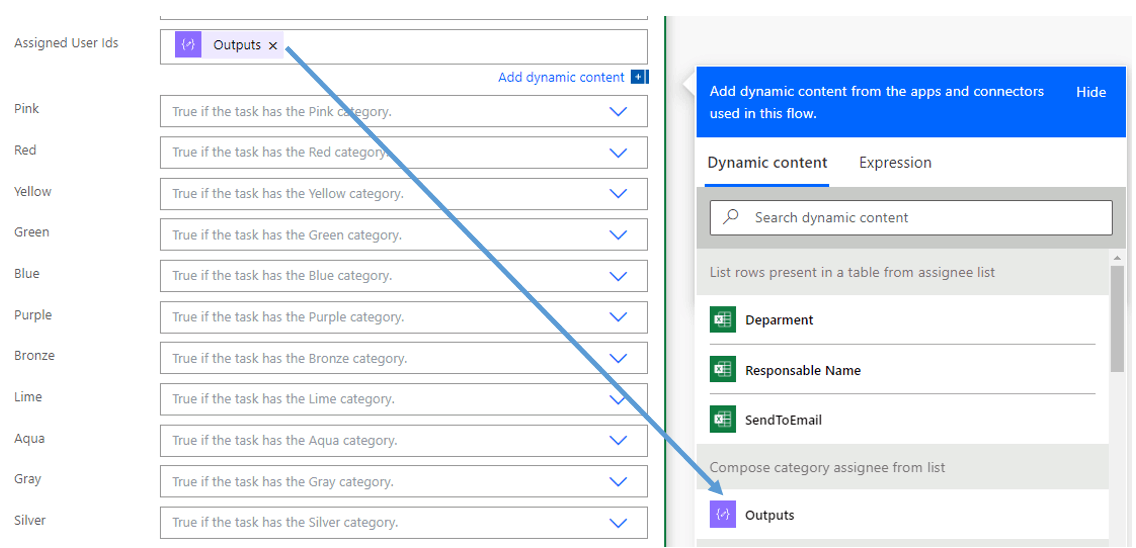Select Responsable Name dynamic content item
Viewport: 1136px width, 548px height.
(903, 370)
